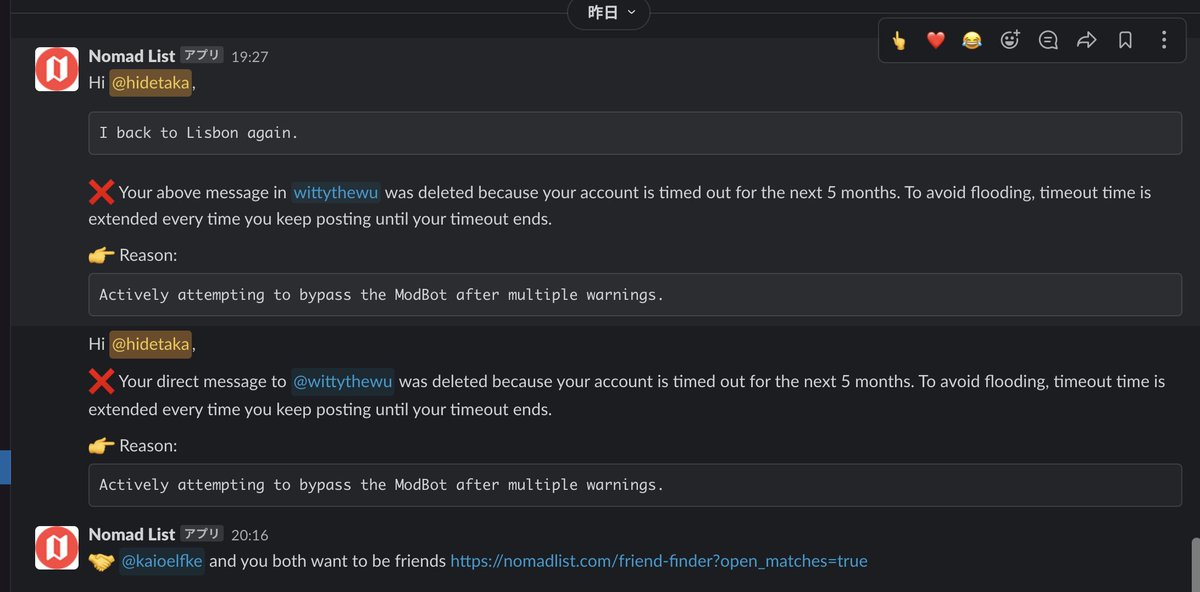
Task: Click second 'Actively attempting to bypass' code block
Action: point(635,484)
